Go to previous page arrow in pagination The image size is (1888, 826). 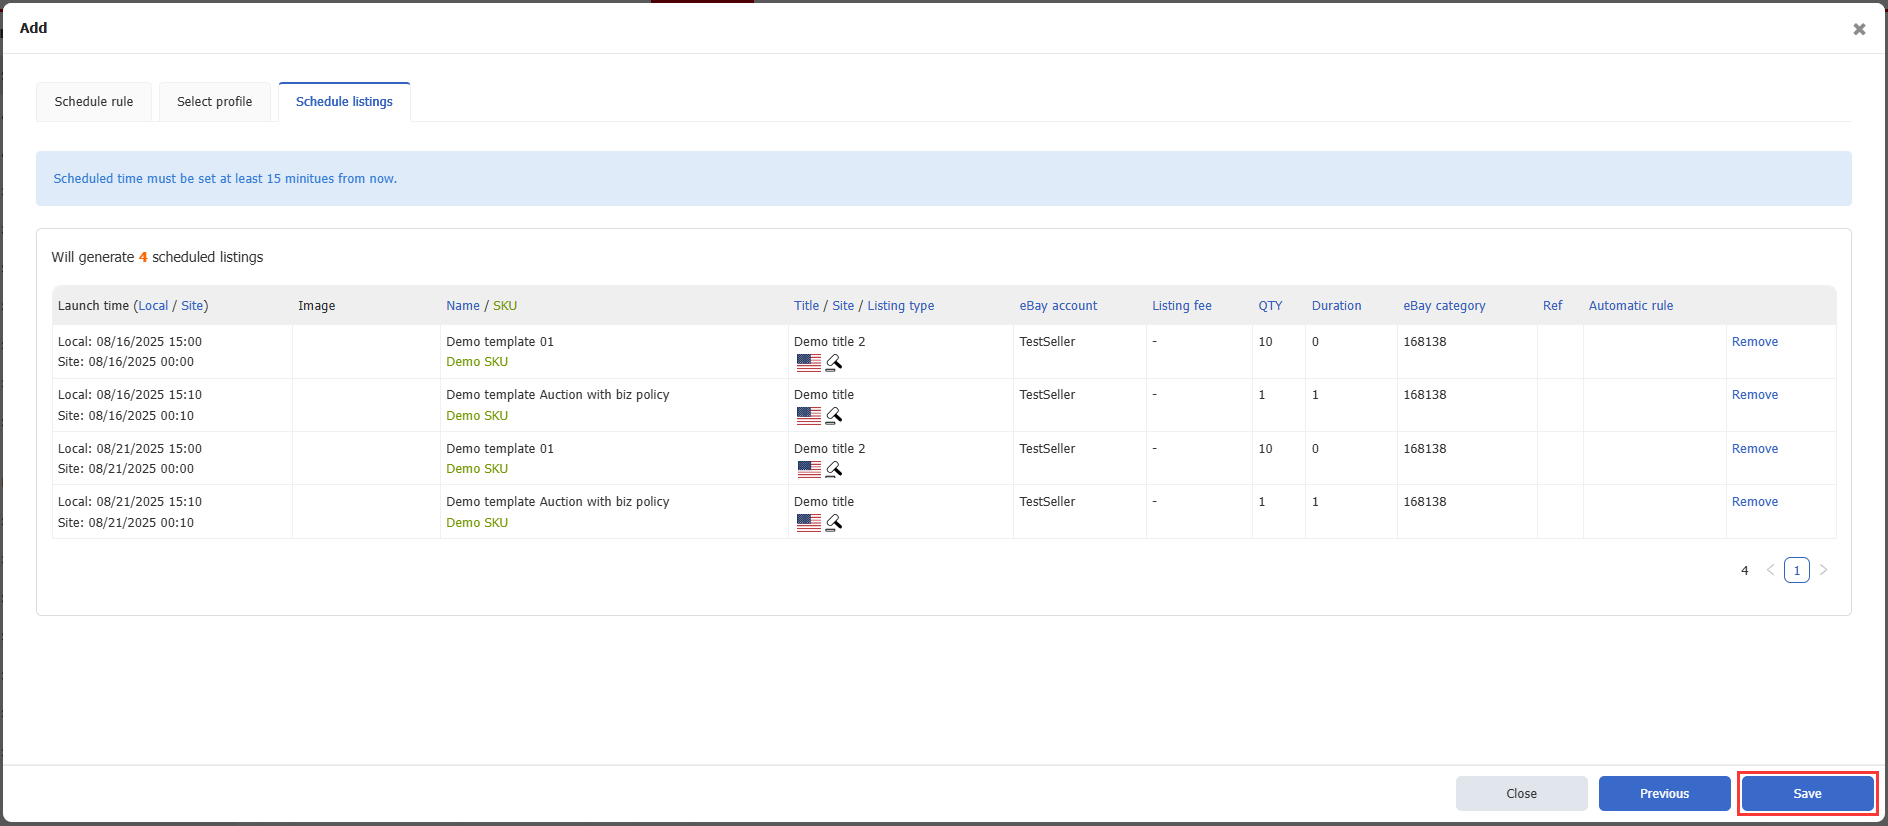(1770, 570)
